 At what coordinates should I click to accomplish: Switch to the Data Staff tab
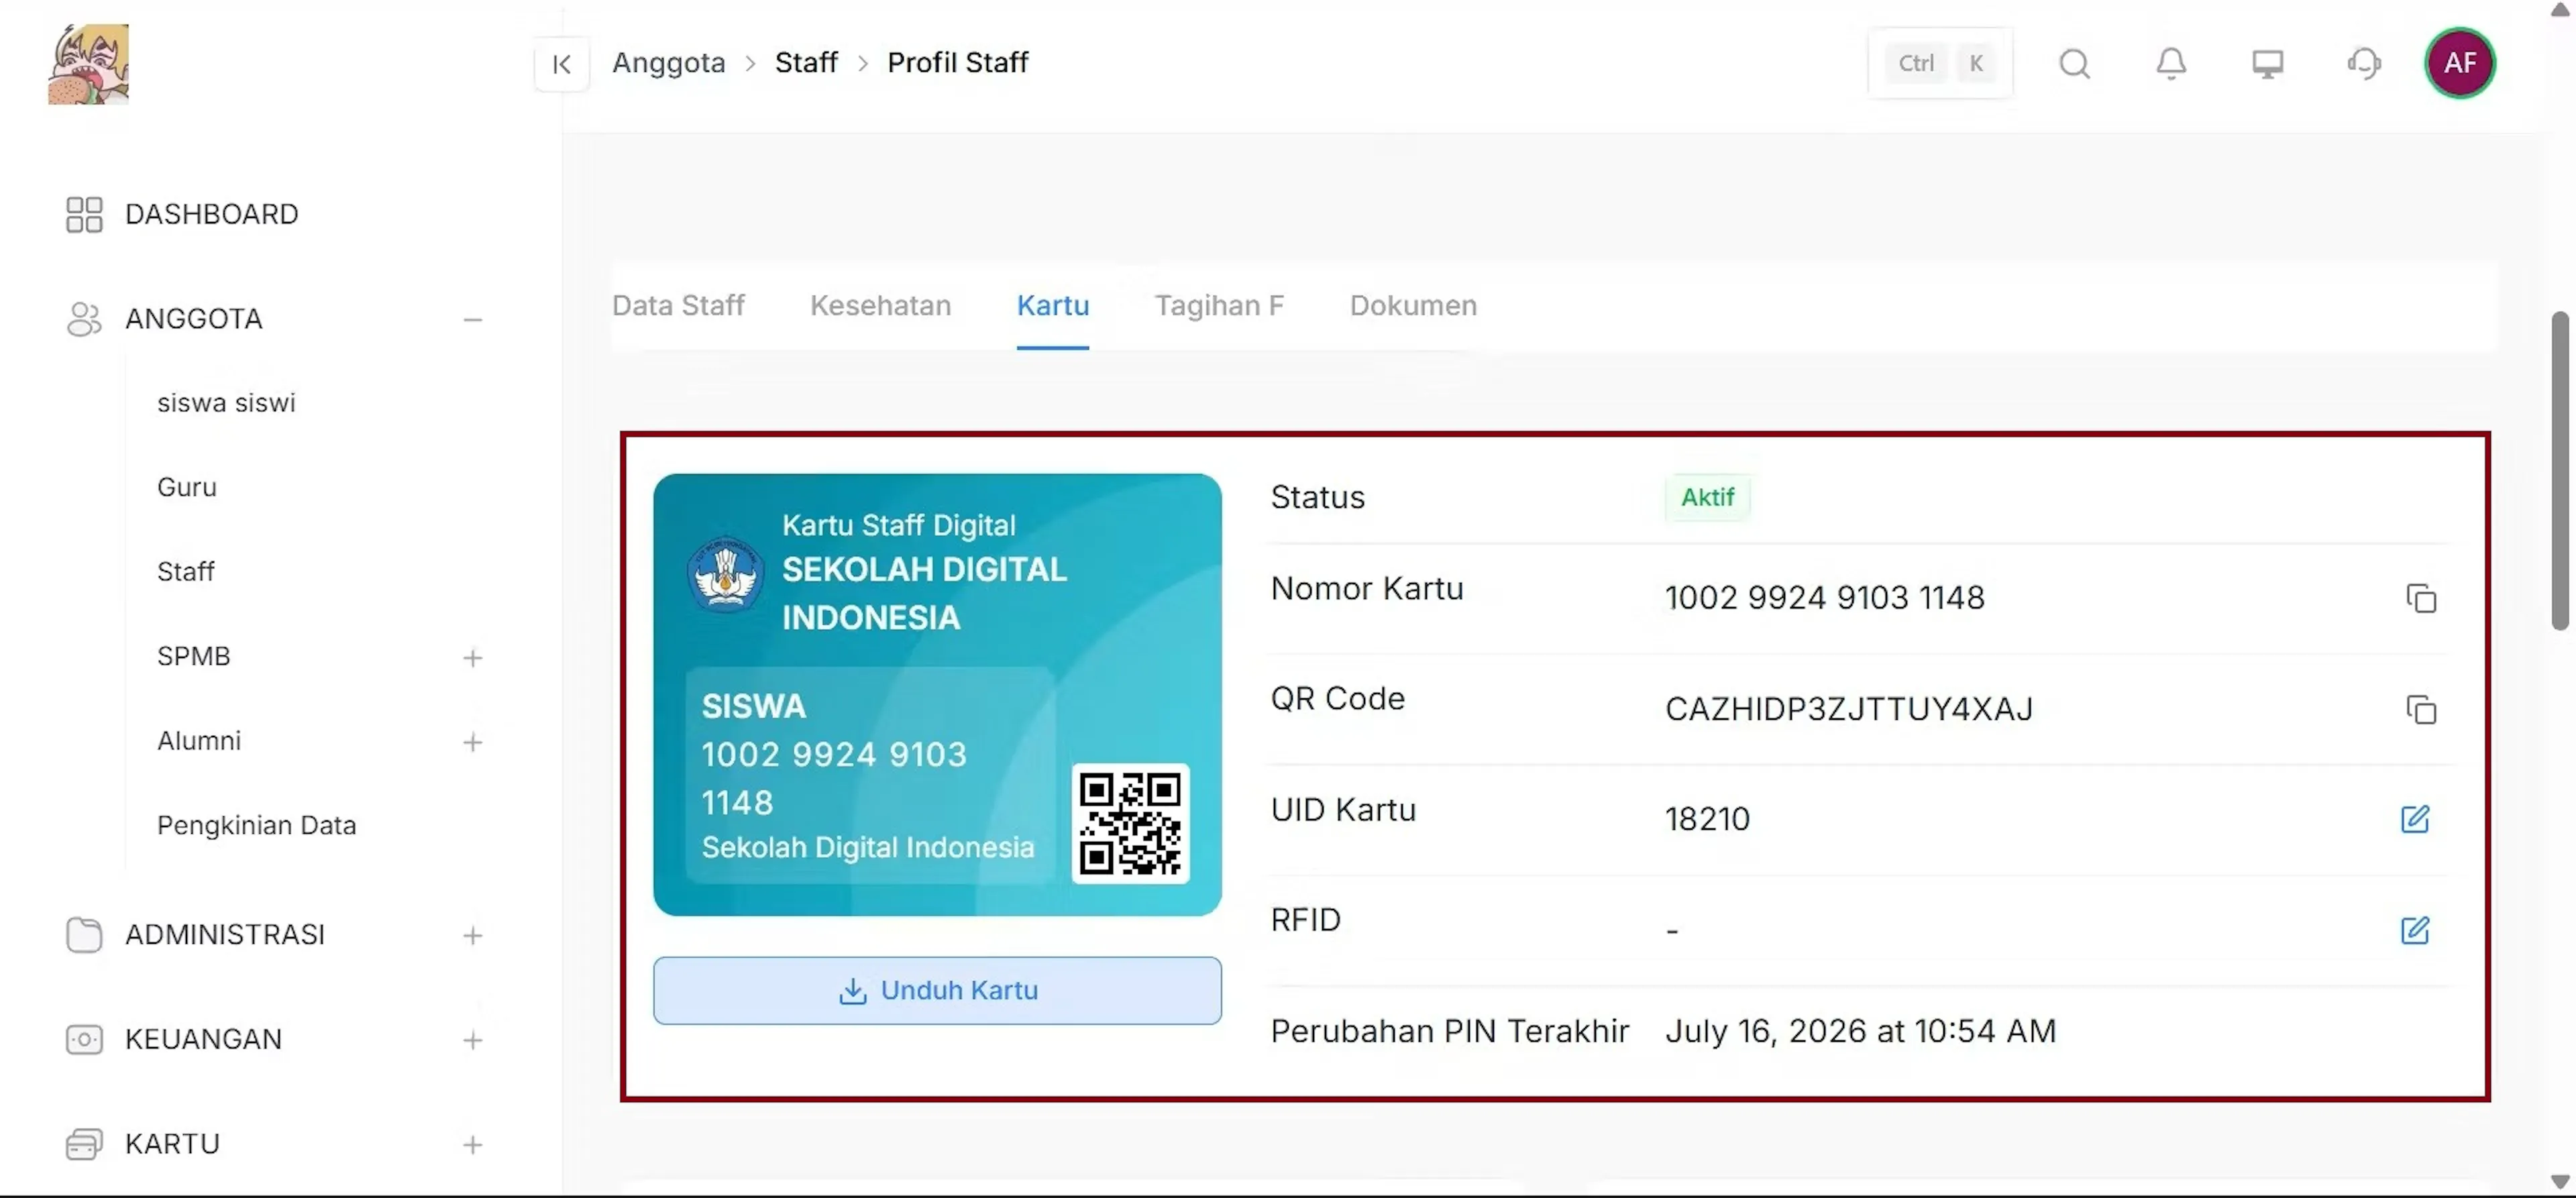(678, 306)
